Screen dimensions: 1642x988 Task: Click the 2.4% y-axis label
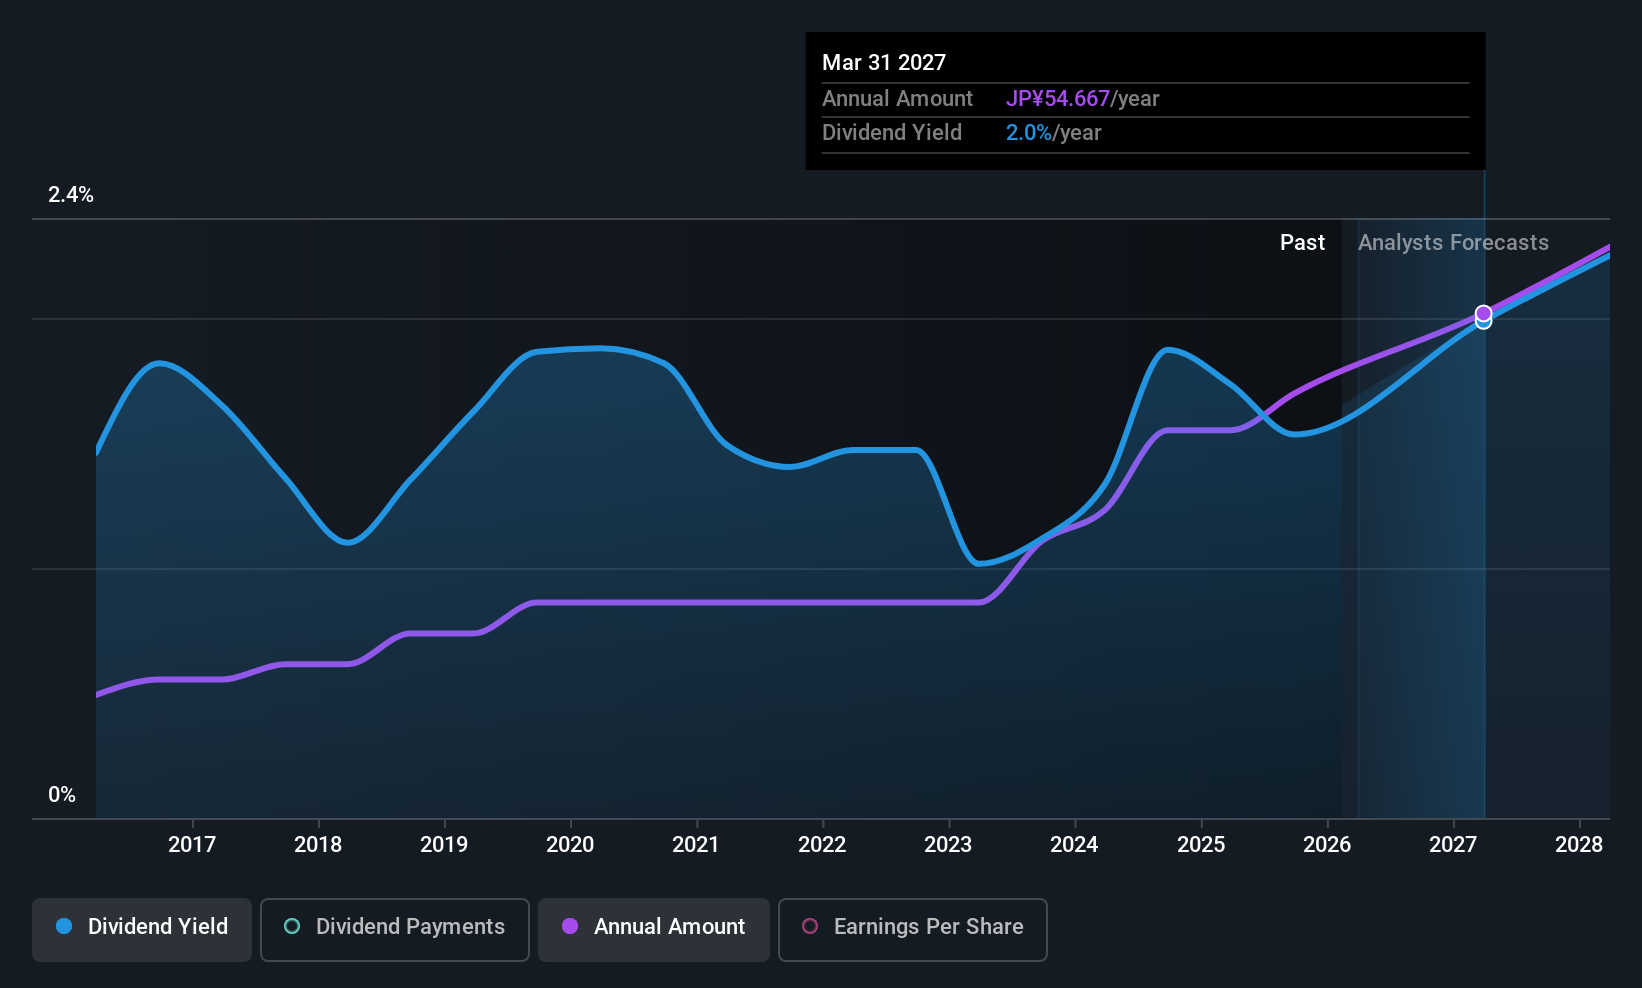[71, 195]
